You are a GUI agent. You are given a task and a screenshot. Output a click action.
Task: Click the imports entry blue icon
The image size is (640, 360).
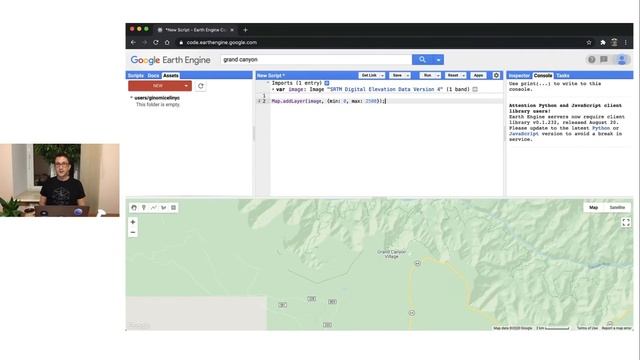click(x=327, y=83)
